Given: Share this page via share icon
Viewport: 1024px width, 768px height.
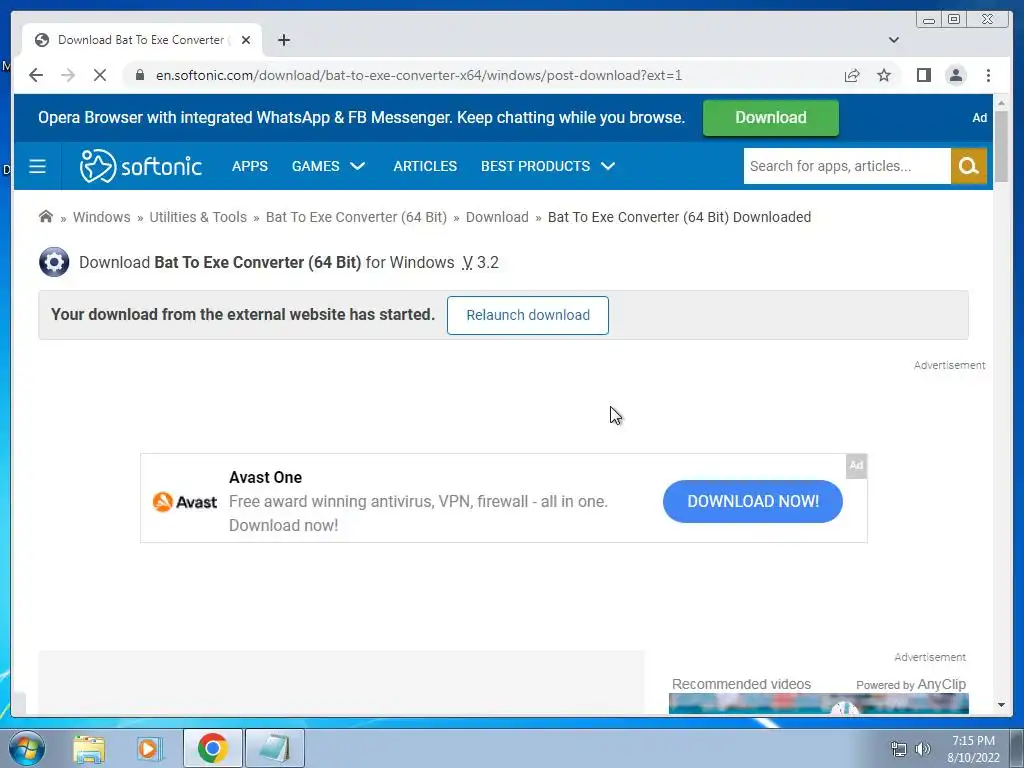Looking at the screenshot, I should [x=852, y=75].
